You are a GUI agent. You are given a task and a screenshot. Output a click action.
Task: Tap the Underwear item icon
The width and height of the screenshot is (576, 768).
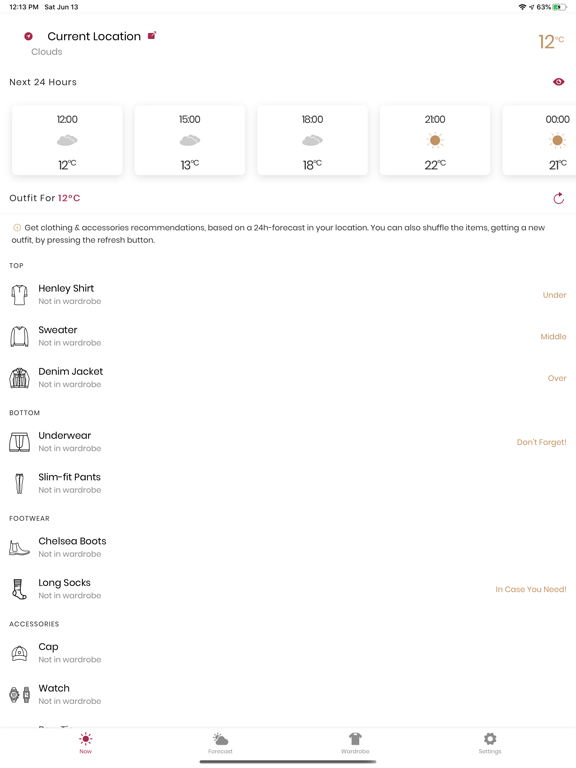(20, 442)
